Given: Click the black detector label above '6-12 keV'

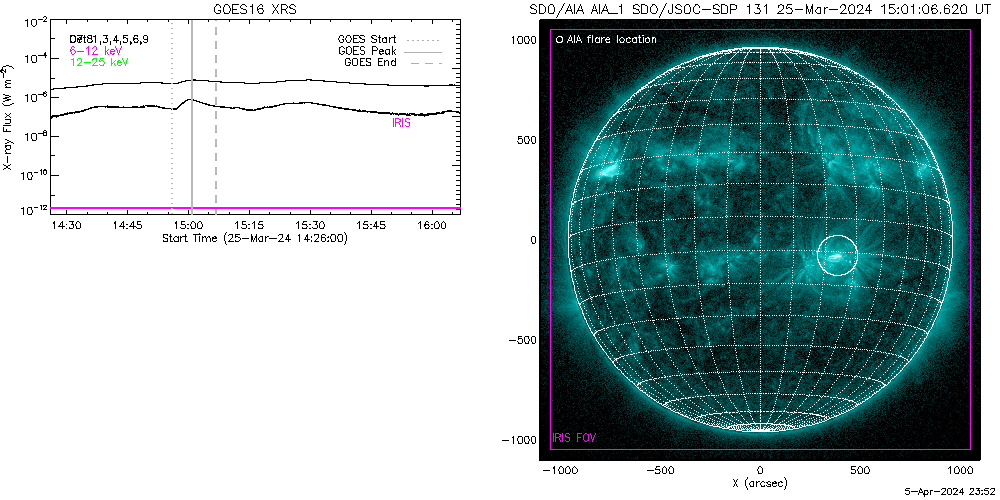Looking at the screenshot, I should coord(109,39).
